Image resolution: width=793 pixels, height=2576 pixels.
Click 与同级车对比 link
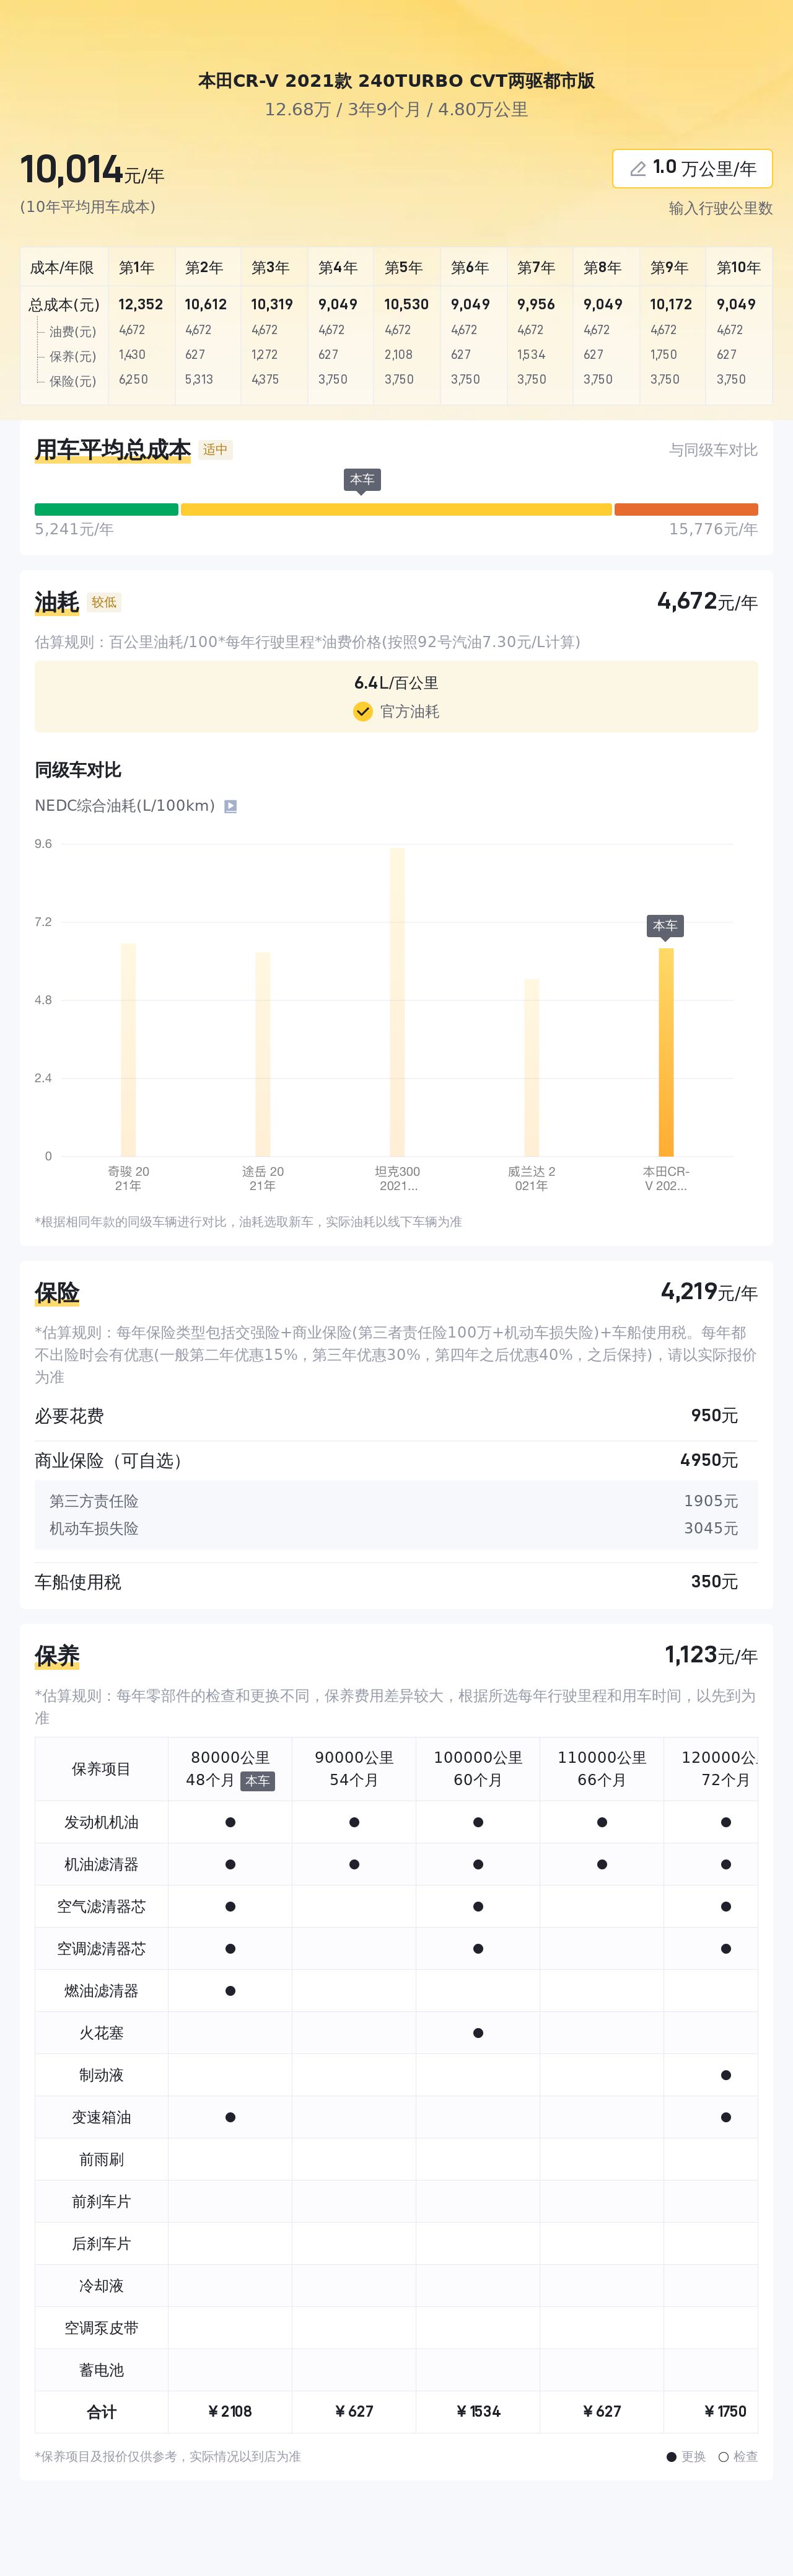pyautogui.click(x=713, y=450)
